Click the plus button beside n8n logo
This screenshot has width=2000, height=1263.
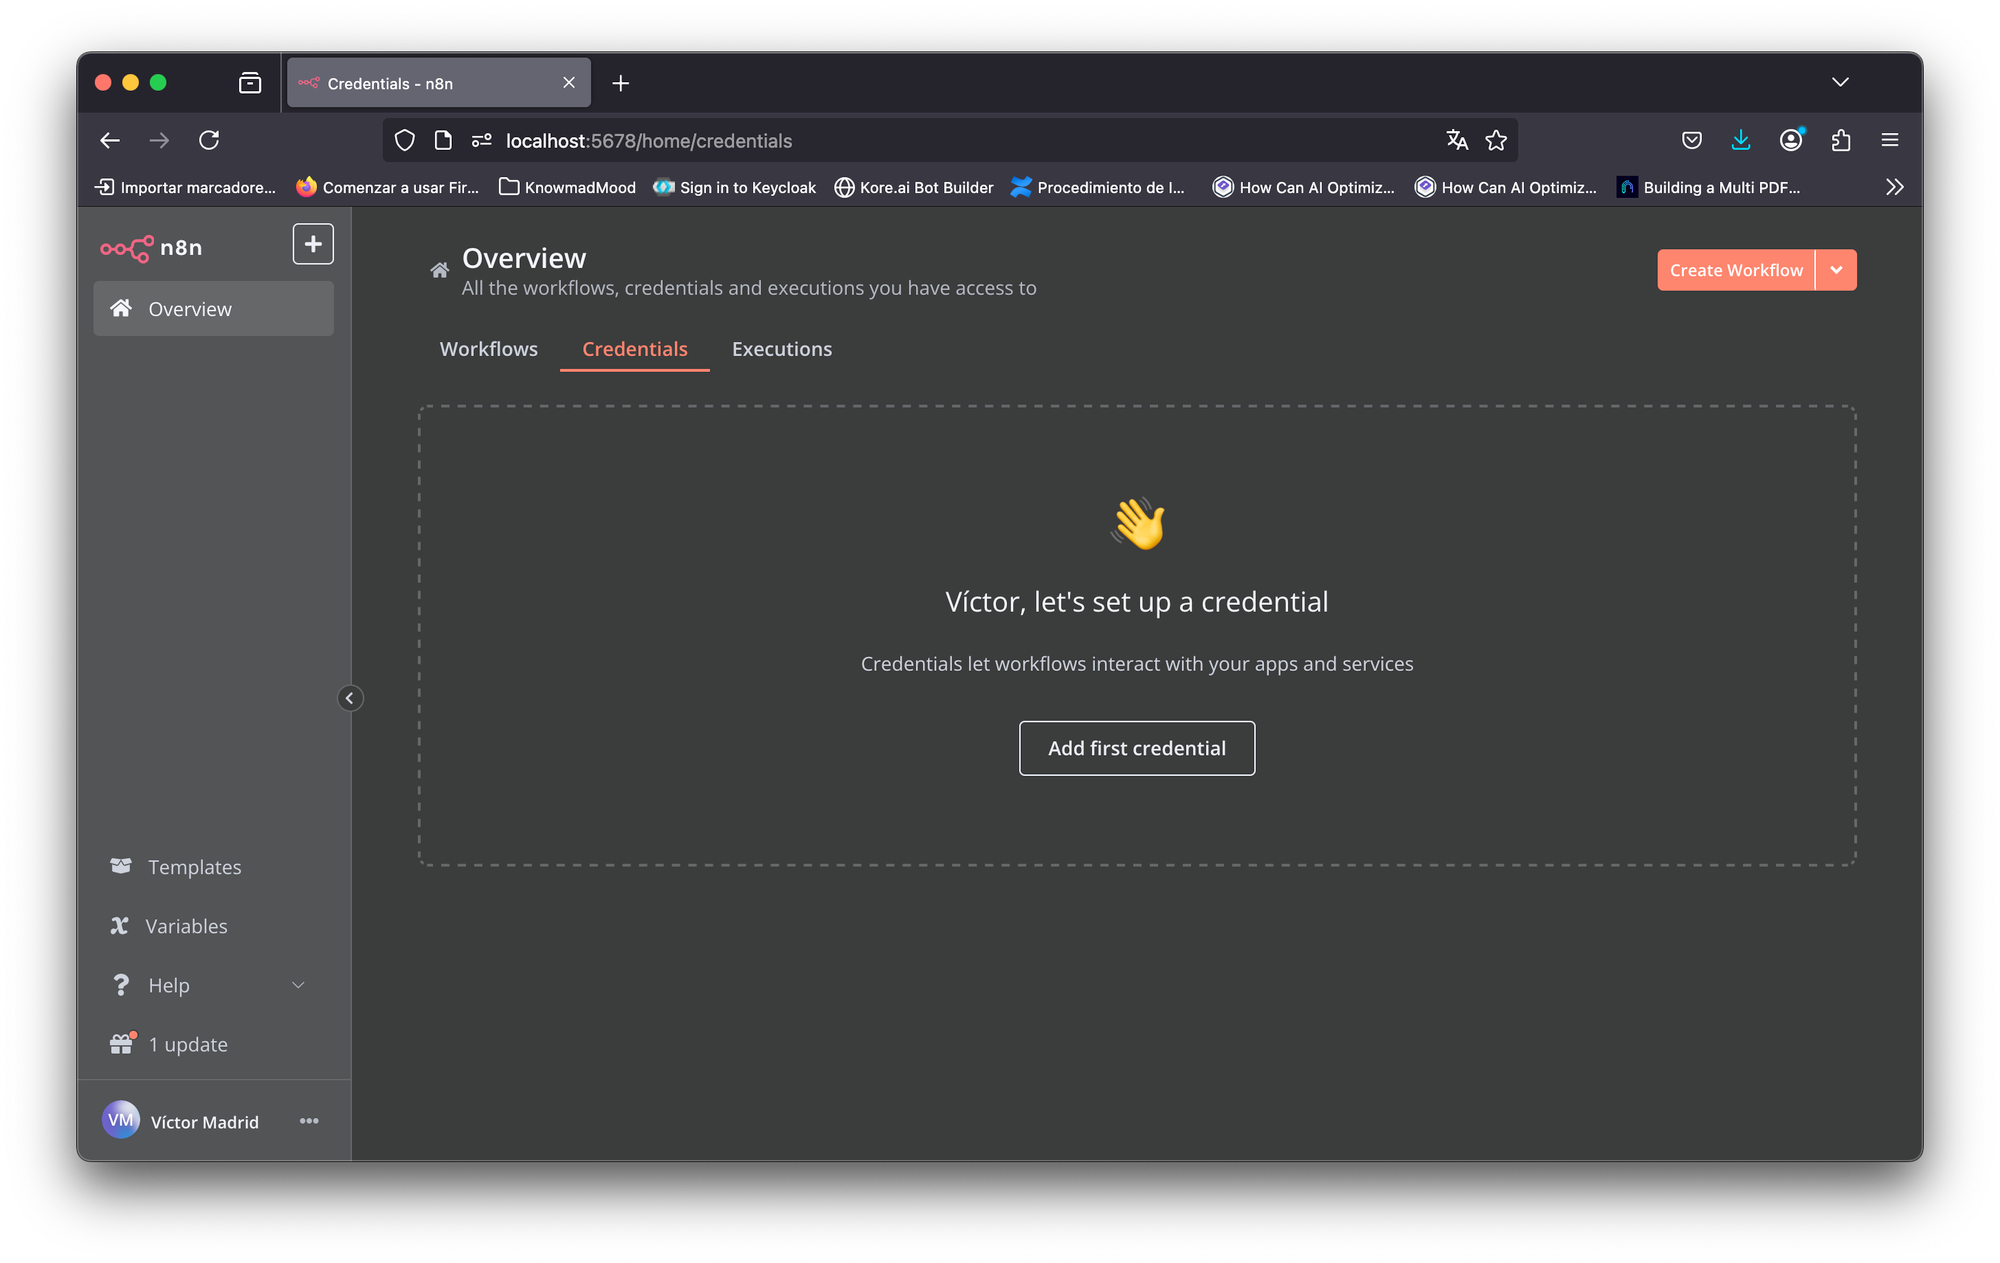coord(313,244)
